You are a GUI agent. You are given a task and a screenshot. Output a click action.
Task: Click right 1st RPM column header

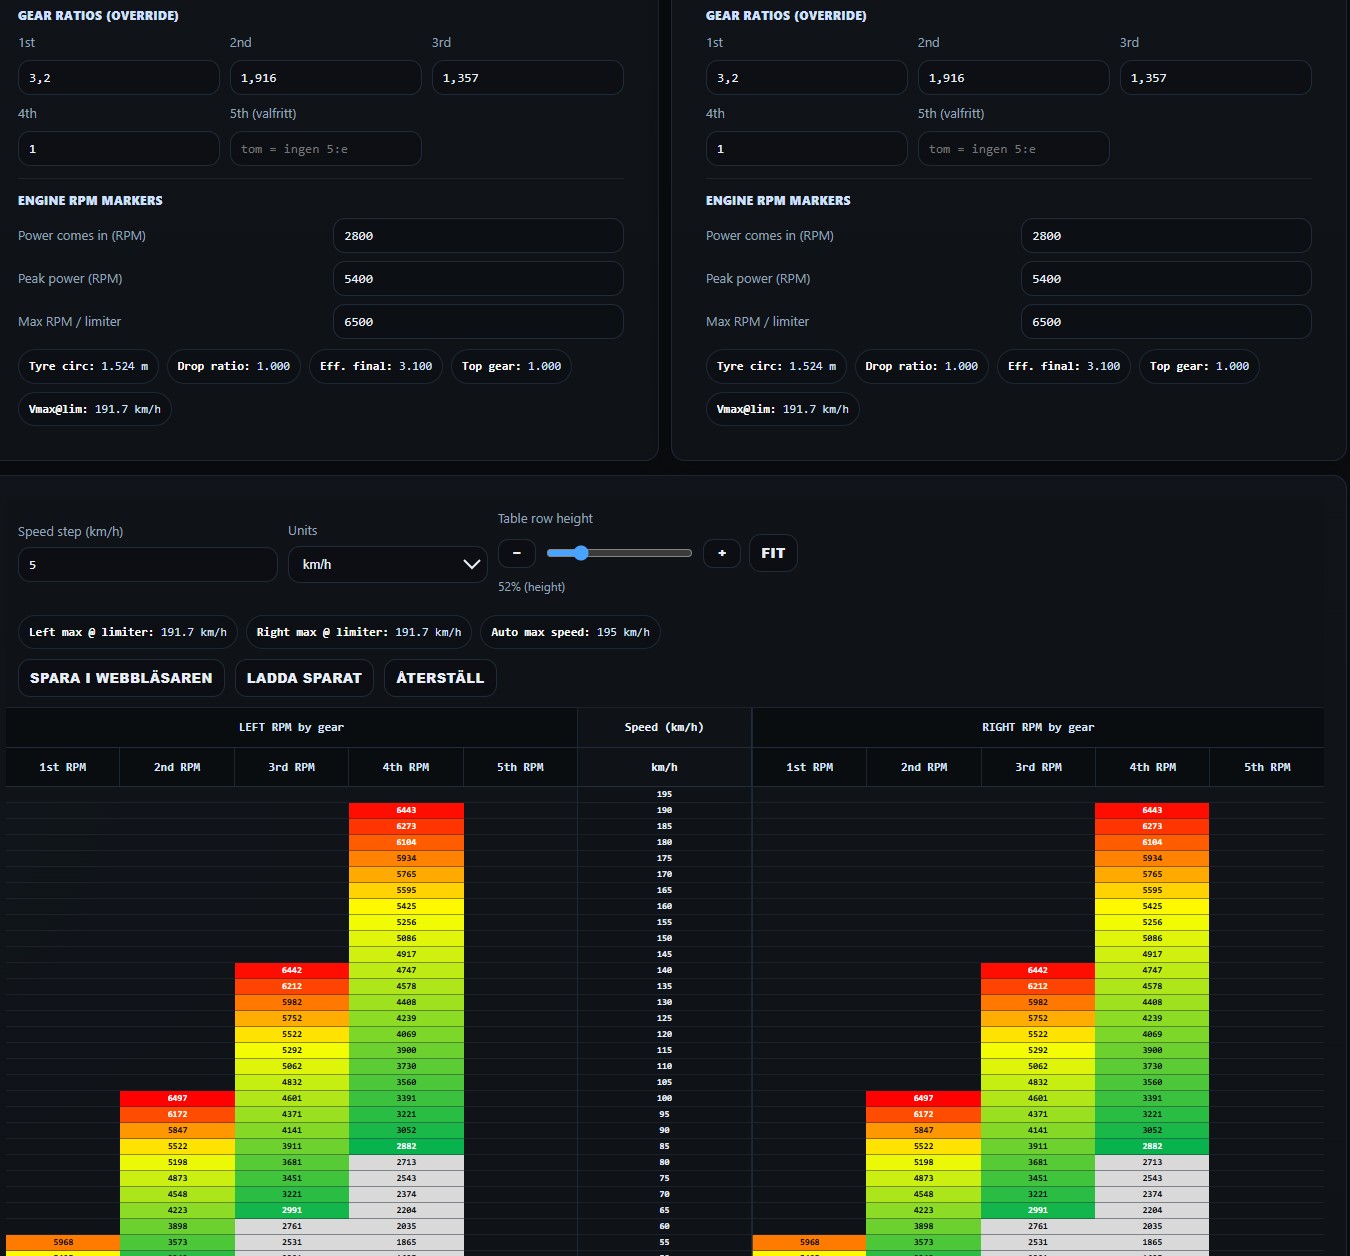809,767
